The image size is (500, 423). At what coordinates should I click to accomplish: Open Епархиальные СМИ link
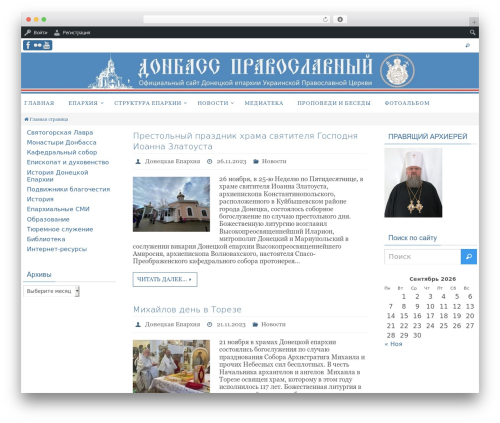click(58, 209)
